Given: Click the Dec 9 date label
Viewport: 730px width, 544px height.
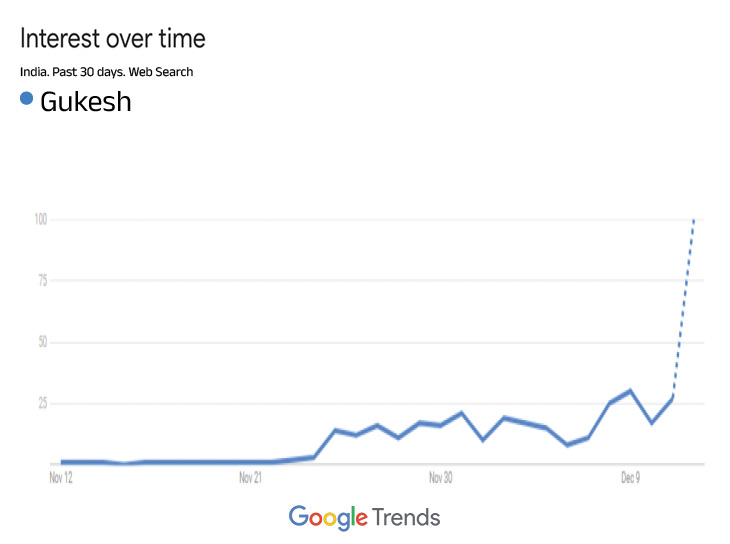Looking at the screenshot, I should [x=630, y=478].
